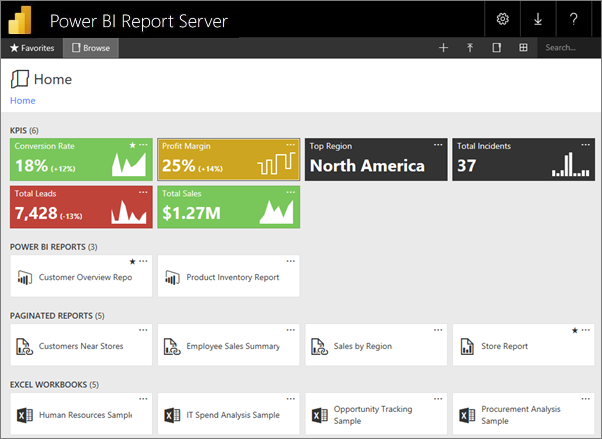The image size is (602, 439).
Task: Click the Upload arrow icon in toolbar
Action: (470, 47)
